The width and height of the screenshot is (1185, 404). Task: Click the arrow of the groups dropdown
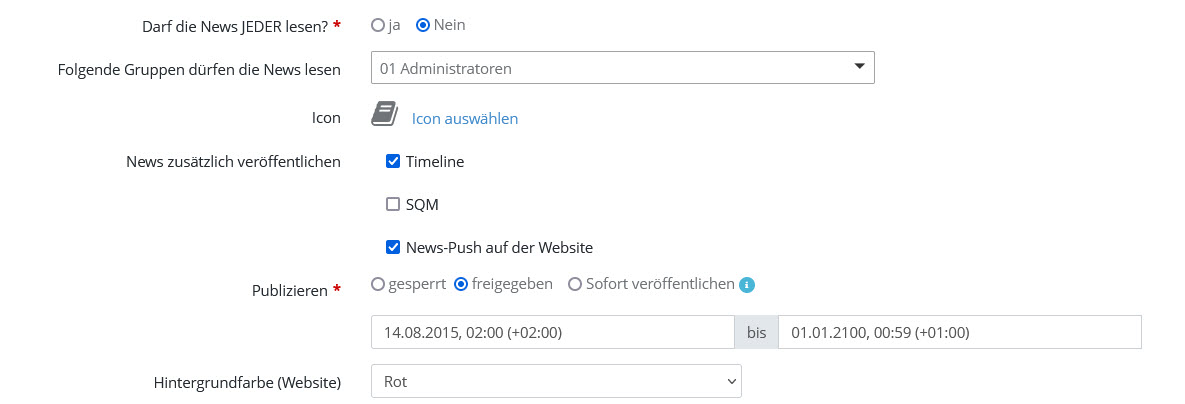[x=859, y=67]
